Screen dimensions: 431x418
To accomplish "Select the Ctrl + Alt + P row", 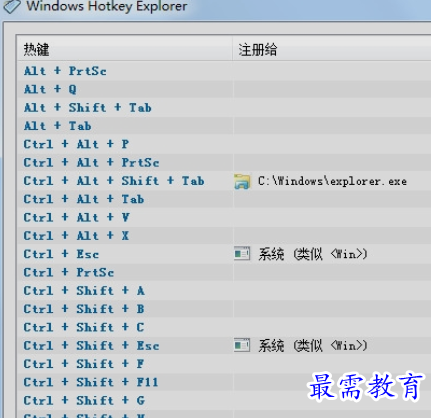I will point(224,144).
